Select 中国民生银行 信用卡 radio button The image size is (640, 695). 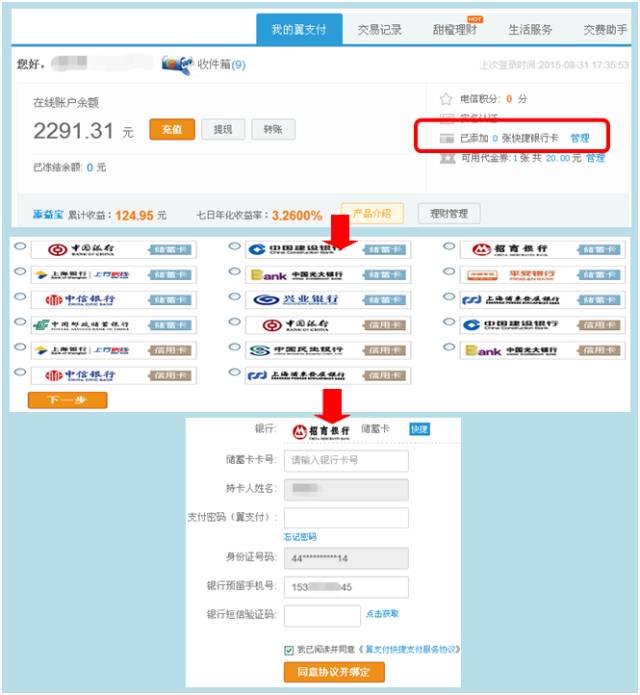point(235,347)
